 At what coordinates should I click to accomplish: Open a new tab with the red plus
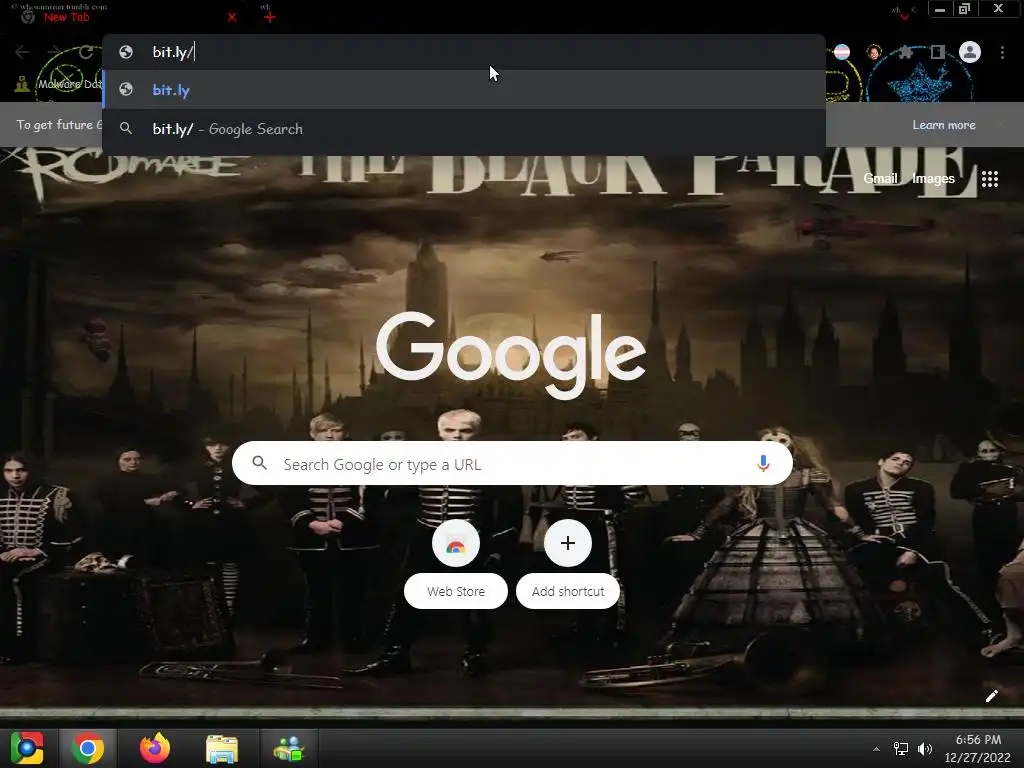point(270,18)
